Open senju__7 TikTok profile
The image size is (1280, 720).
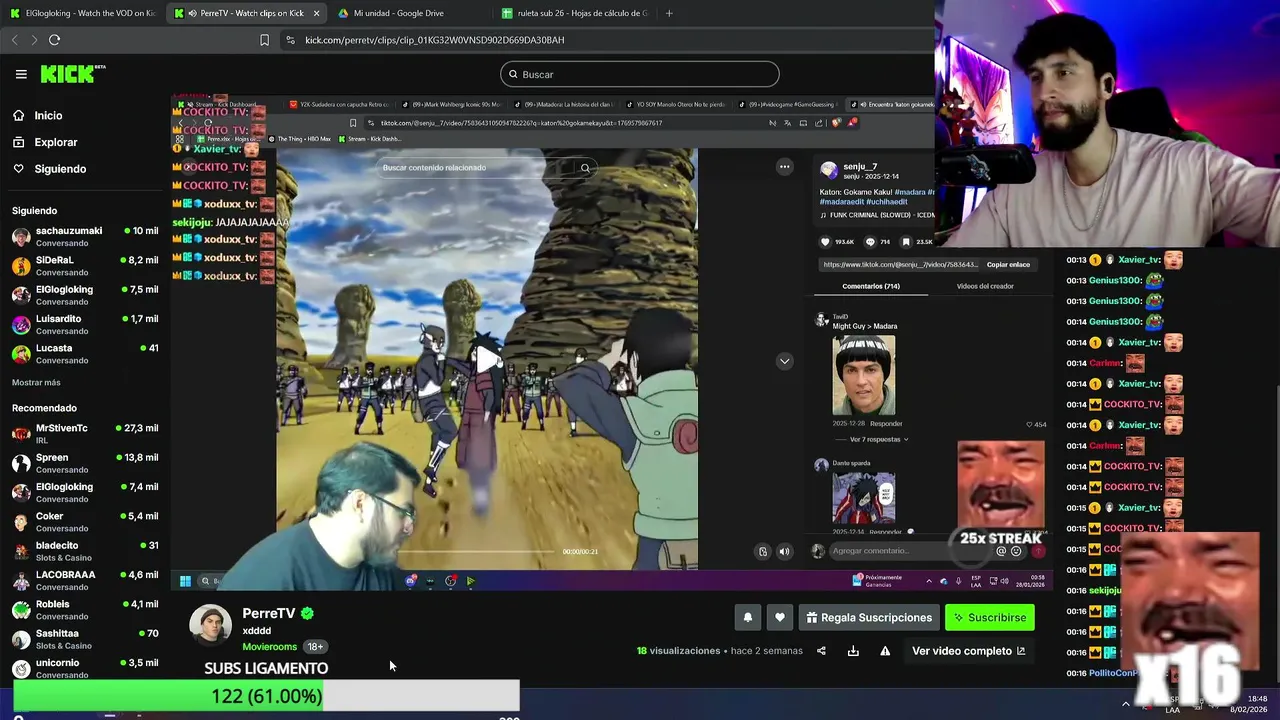[862, 166]
